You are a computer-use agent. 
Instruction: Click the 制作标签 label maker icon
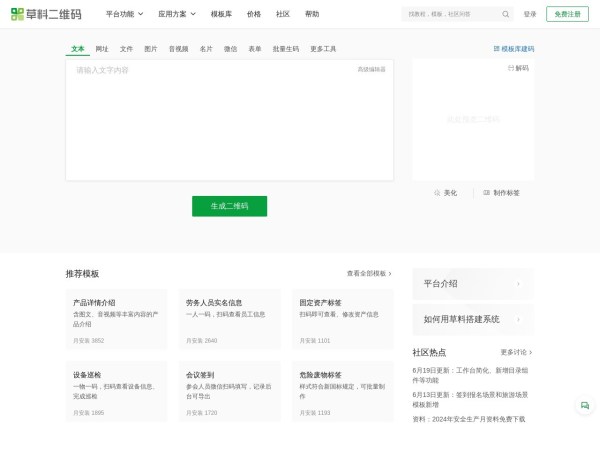point(486,193)
